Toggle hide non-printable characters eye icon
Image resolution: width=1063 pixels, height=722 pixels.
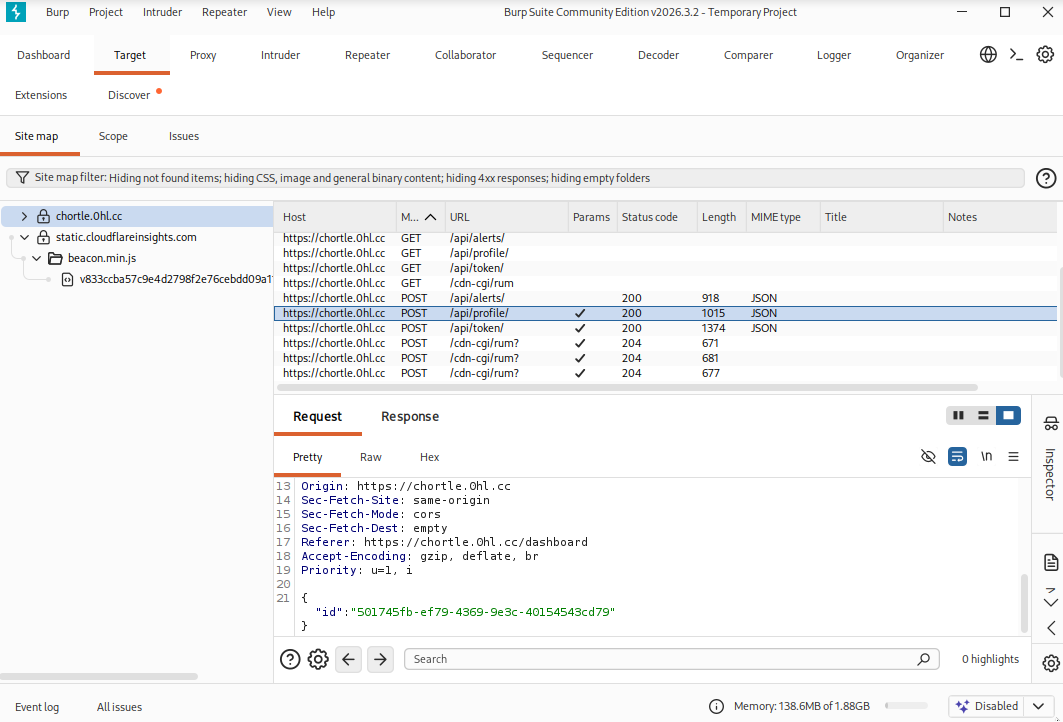point(928,457)
